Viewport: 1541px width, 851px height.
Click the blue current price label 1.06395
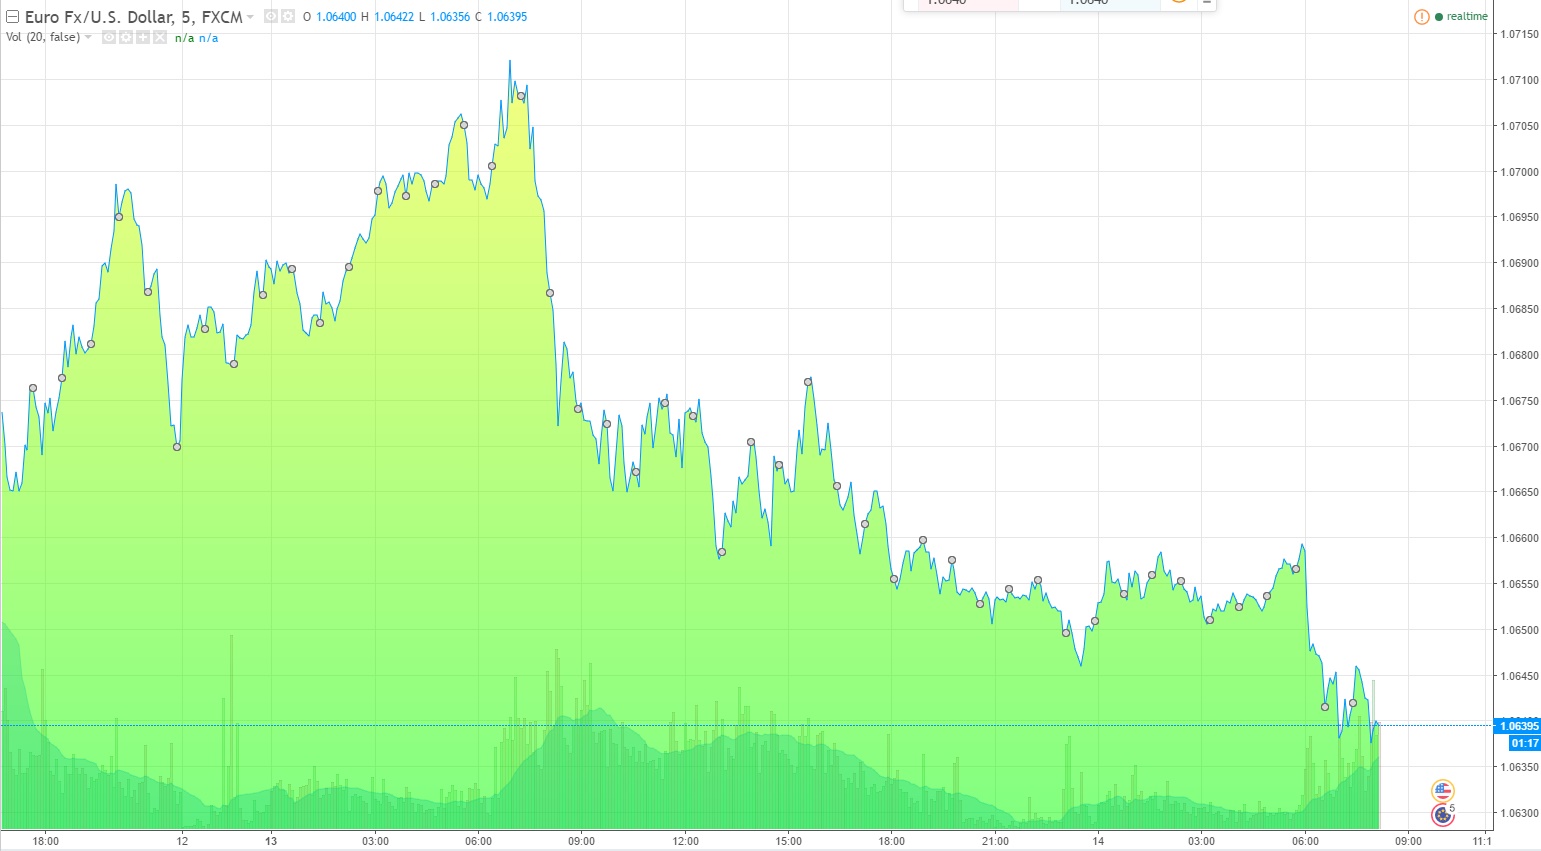click(x=1518, y=726)
